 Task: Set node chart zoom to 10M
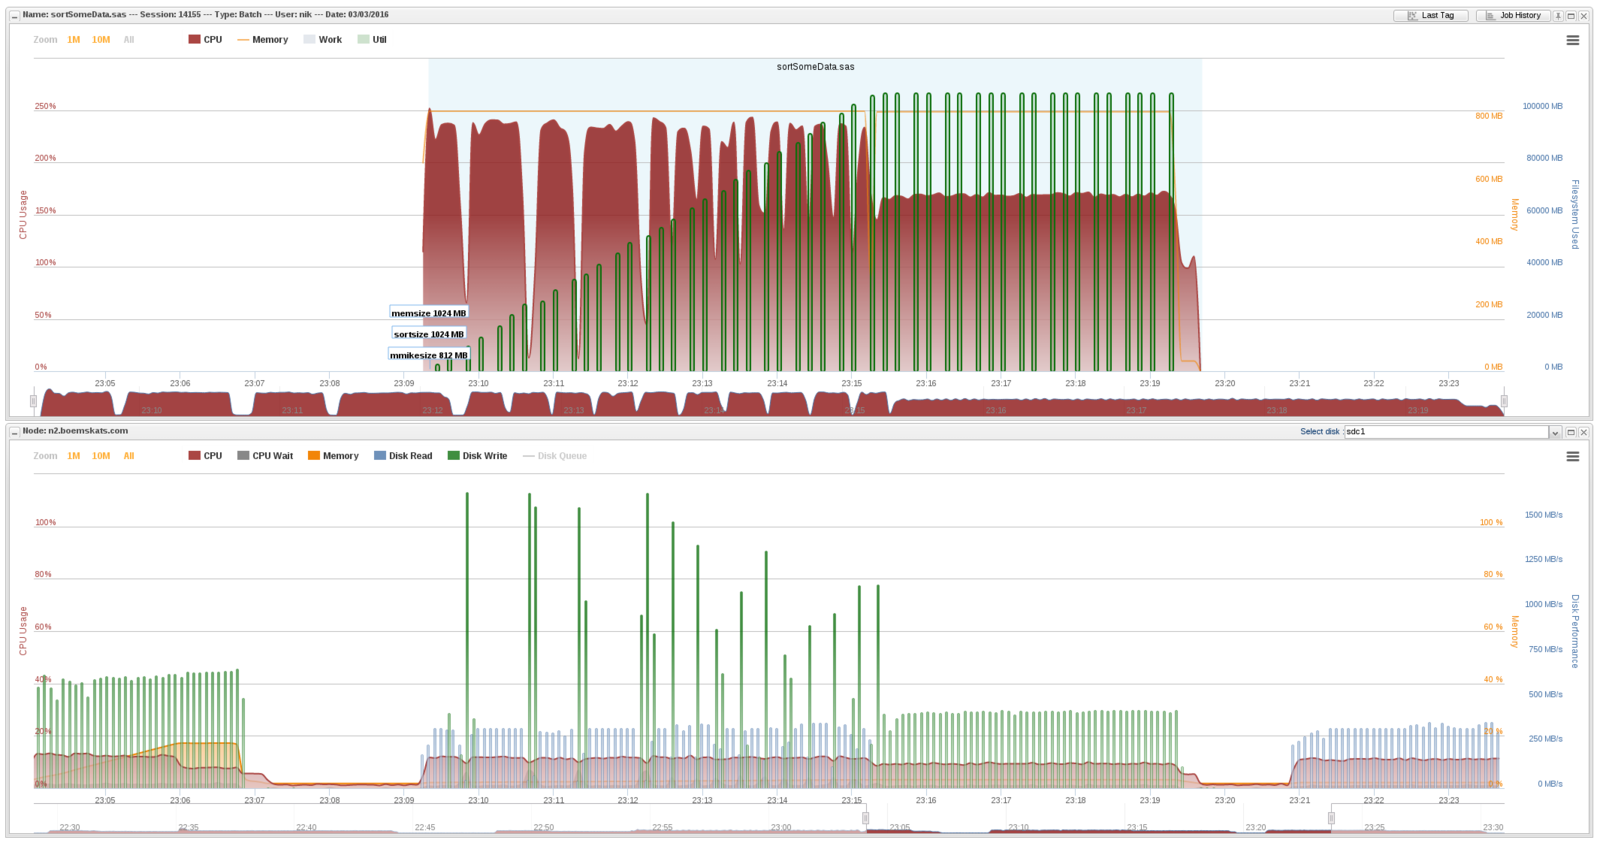pyautogui.click(x=101, y=456)
